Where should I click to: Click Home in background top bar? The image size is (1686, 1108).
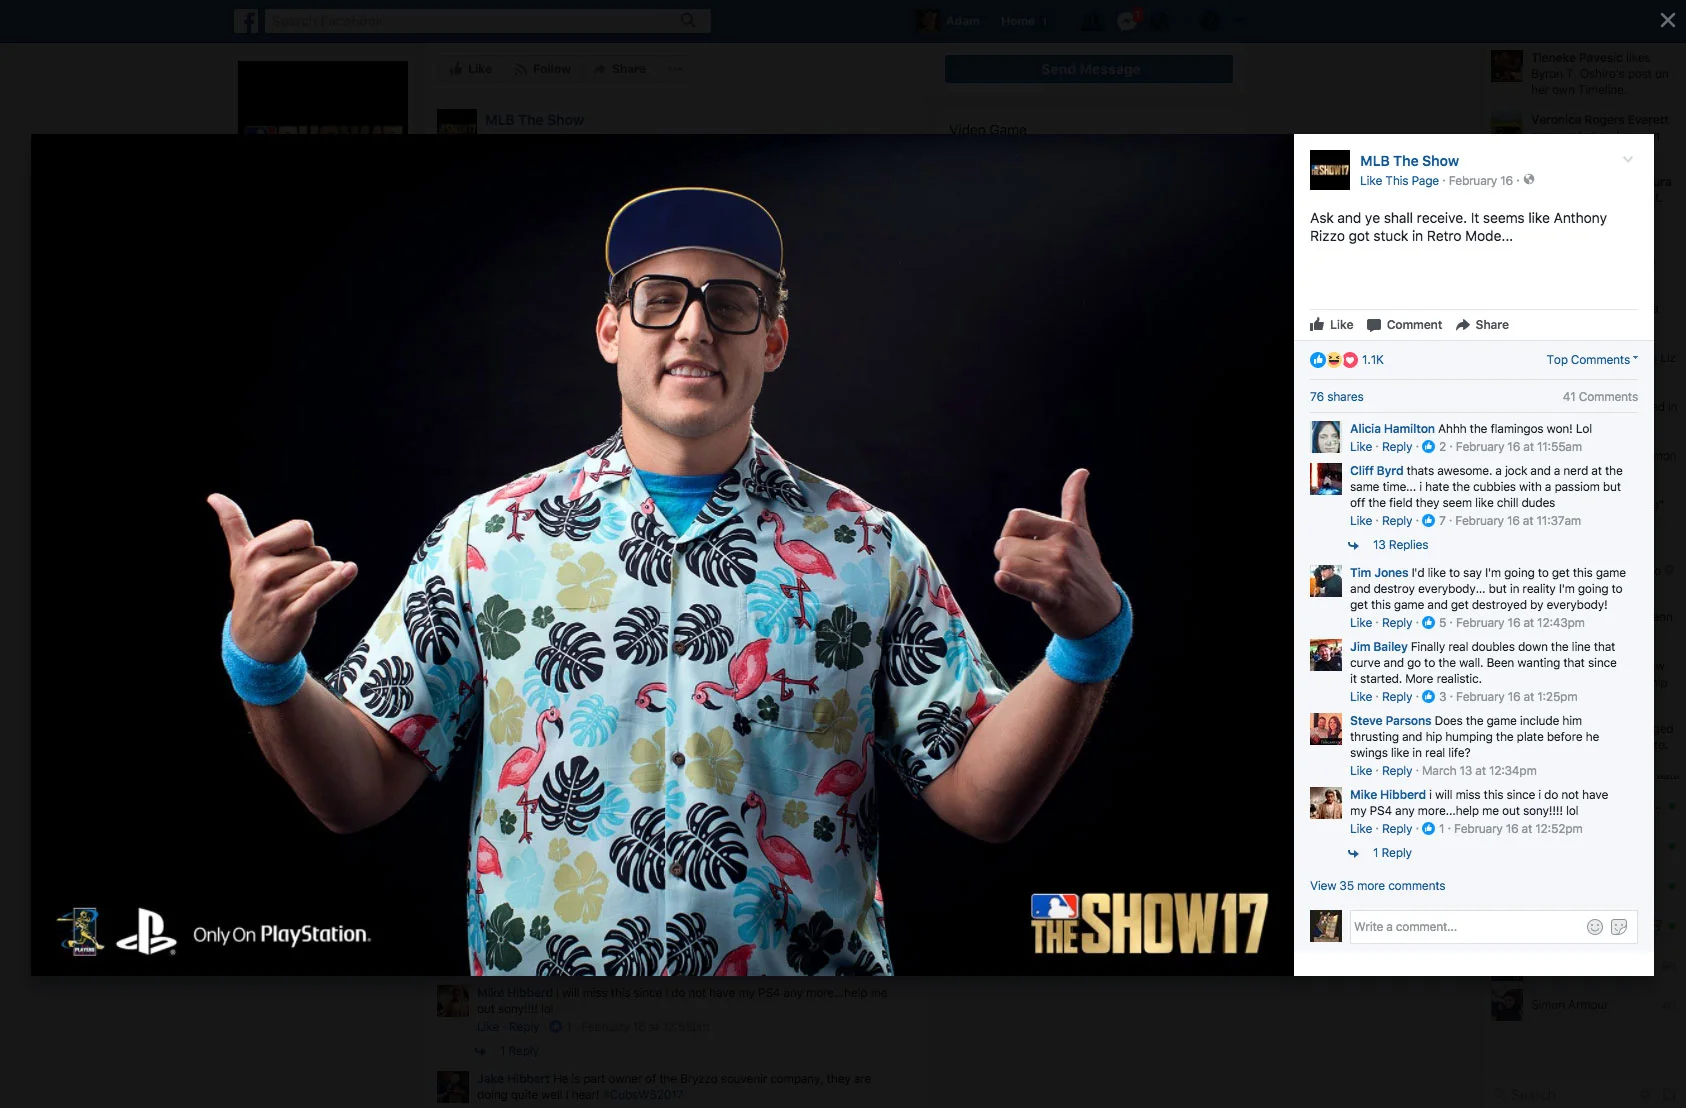pos(1018,21)
